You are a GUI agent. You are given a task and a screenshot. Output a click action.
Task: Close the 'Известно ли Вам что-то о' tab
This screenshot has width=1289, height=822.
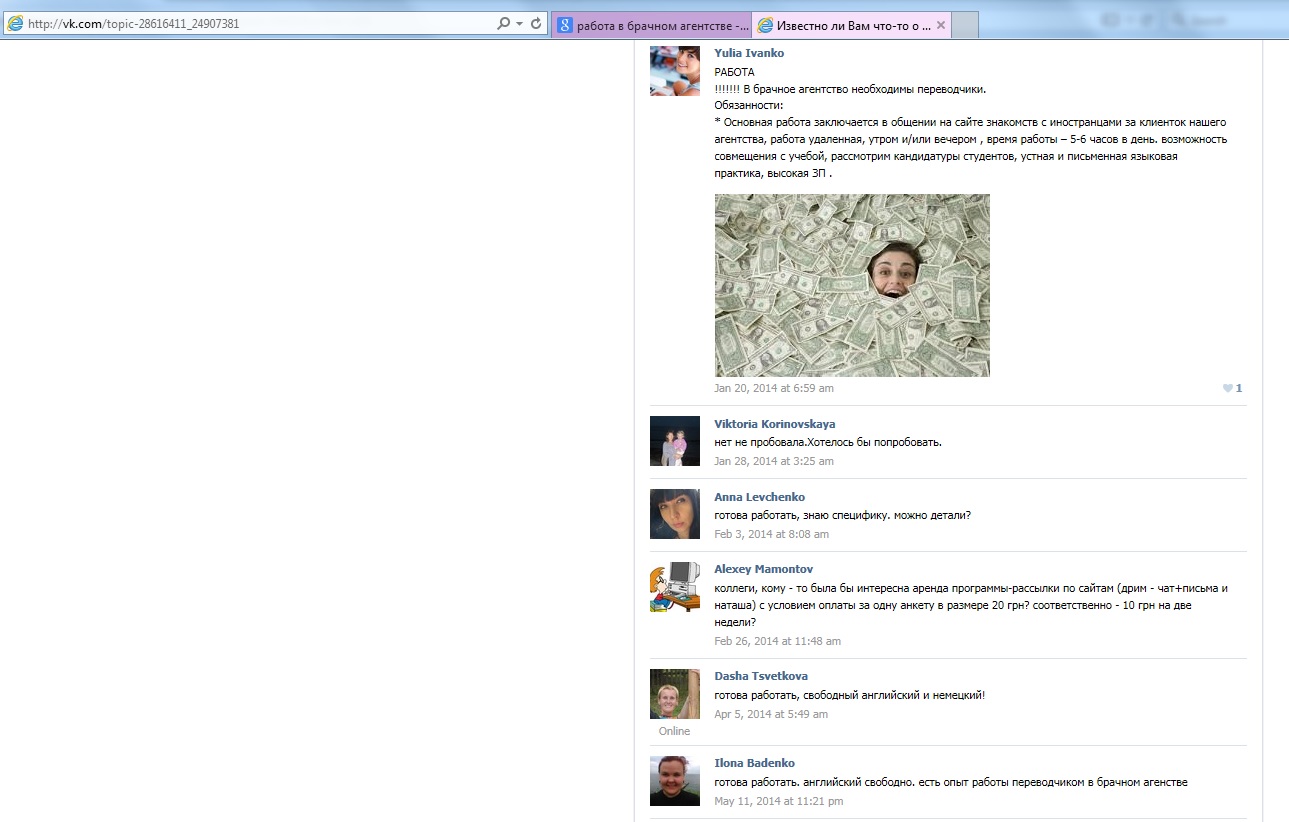tap(940, 25)
